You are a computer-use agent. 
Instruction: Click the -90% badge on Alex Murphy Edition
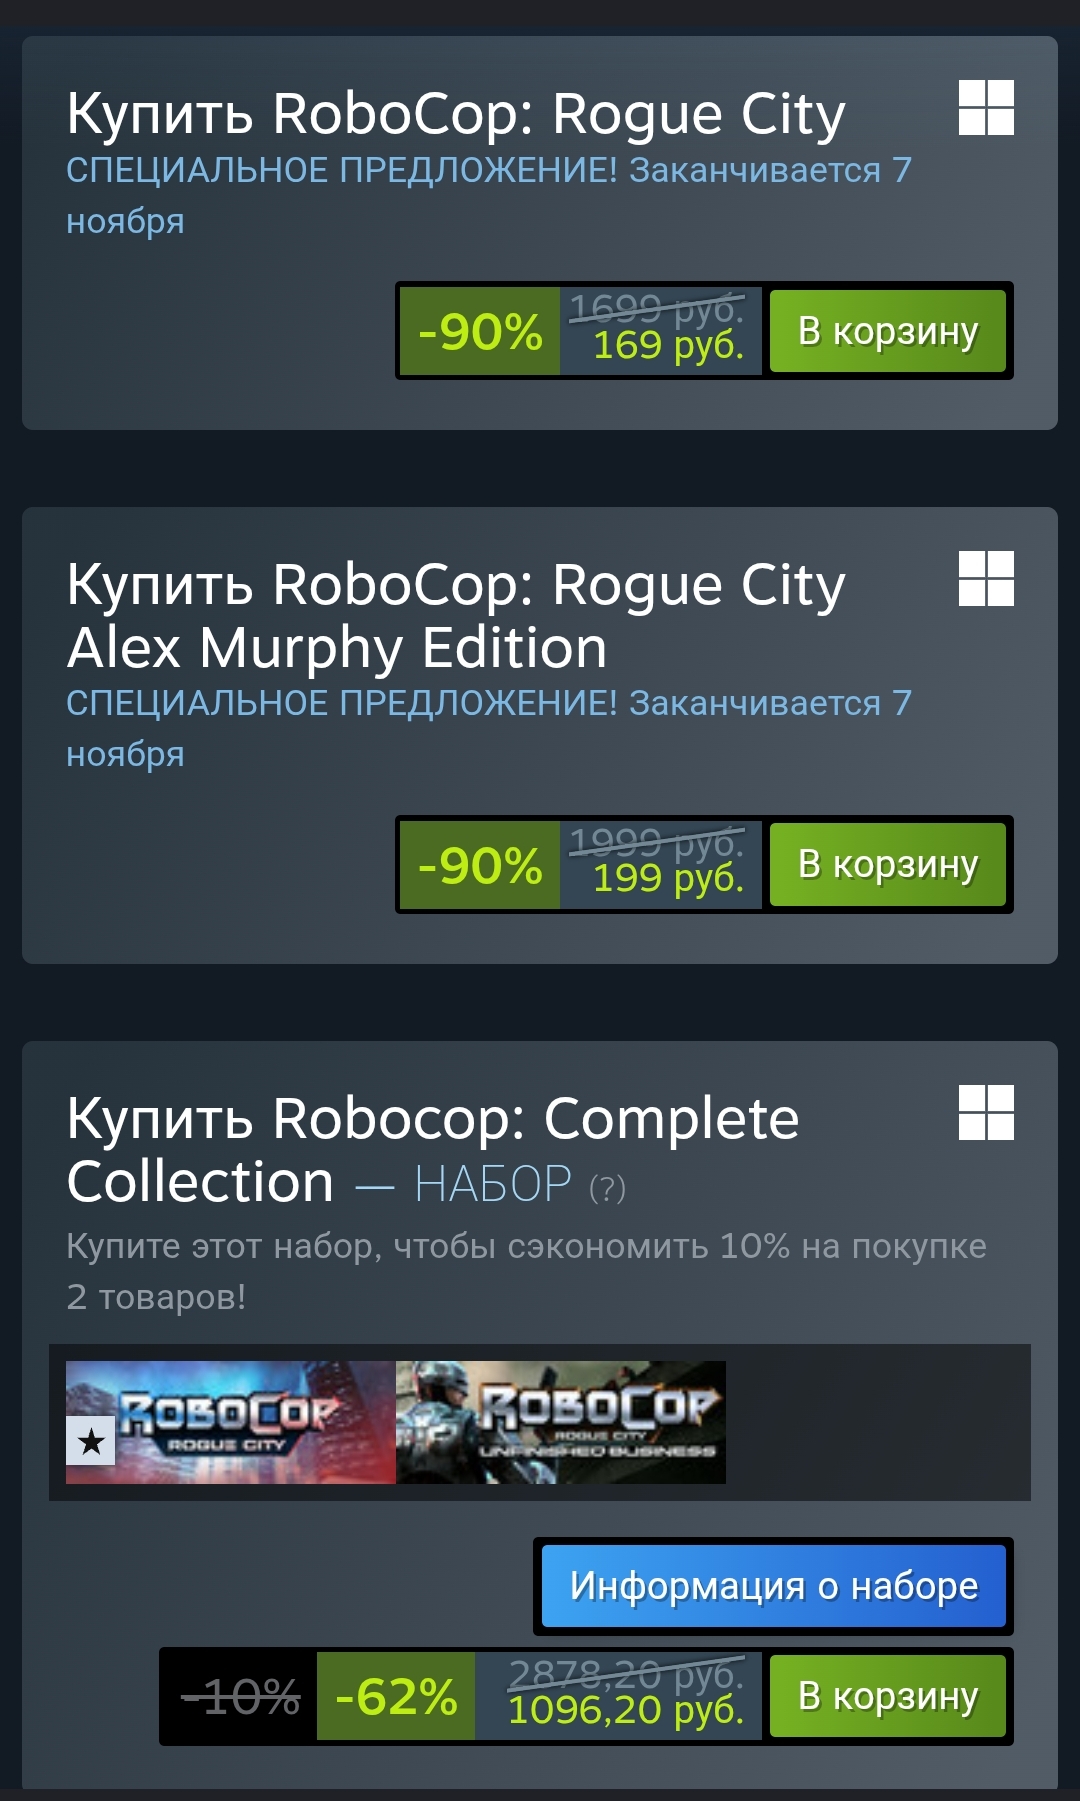point(480,865)
